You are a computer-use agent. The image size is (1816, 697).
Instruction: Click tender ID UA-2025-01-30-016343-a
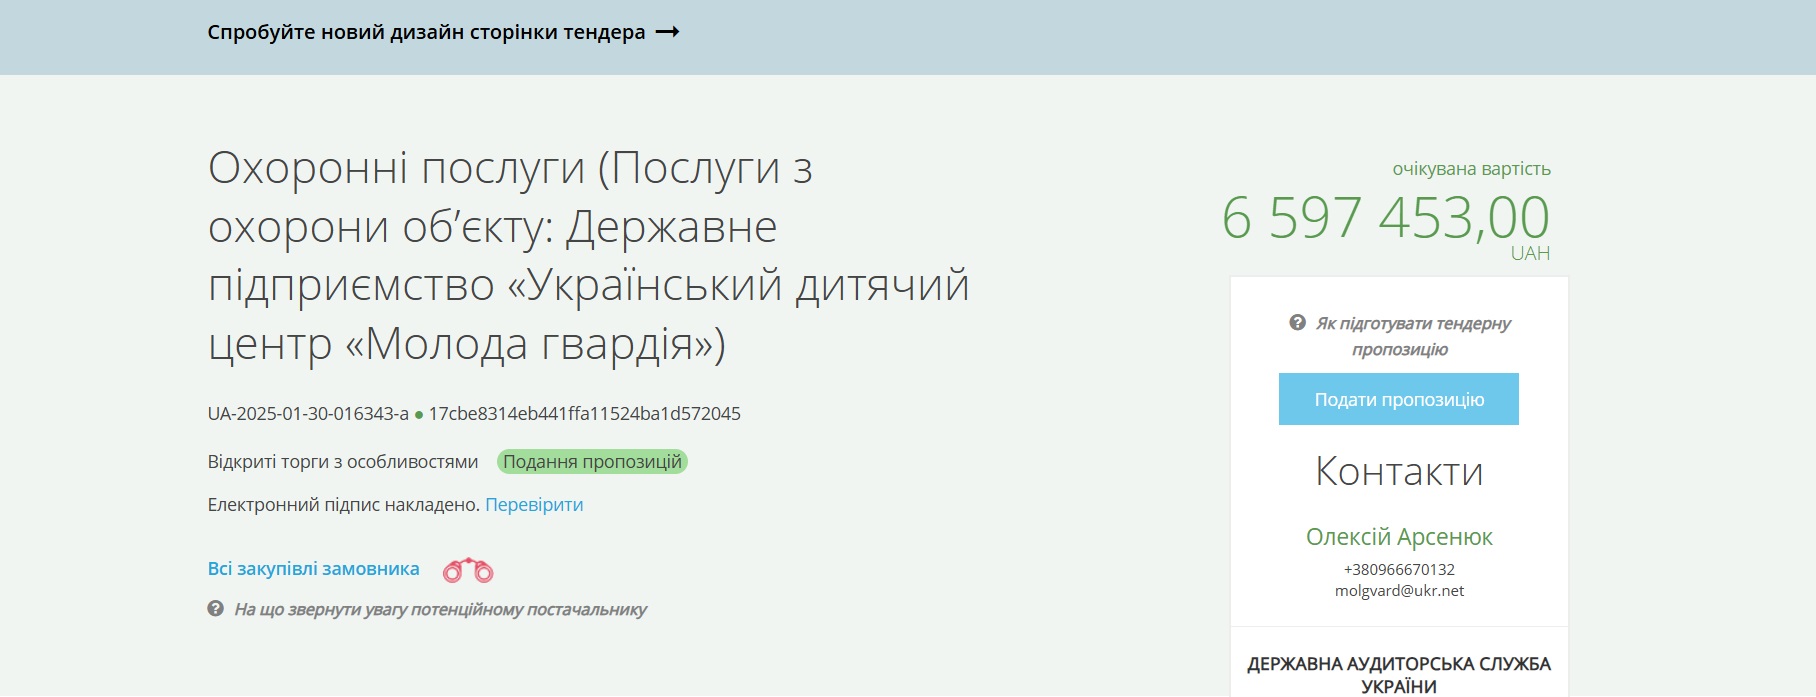click(x=308, y=414)
